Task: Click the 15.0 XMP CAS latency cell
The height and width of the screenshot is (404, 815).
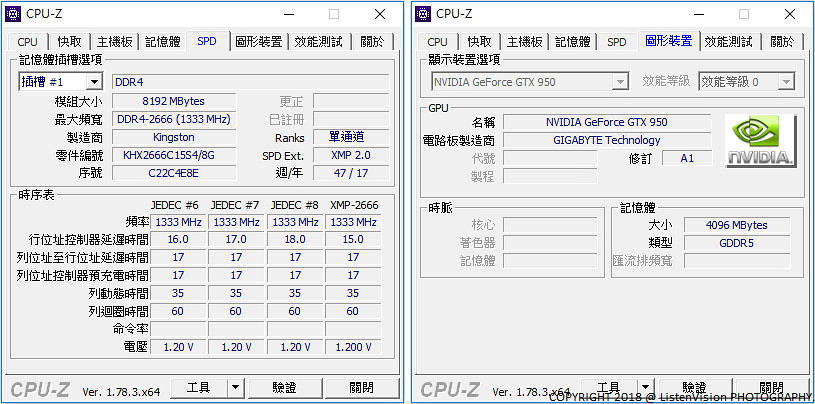Action: (353, 239)
